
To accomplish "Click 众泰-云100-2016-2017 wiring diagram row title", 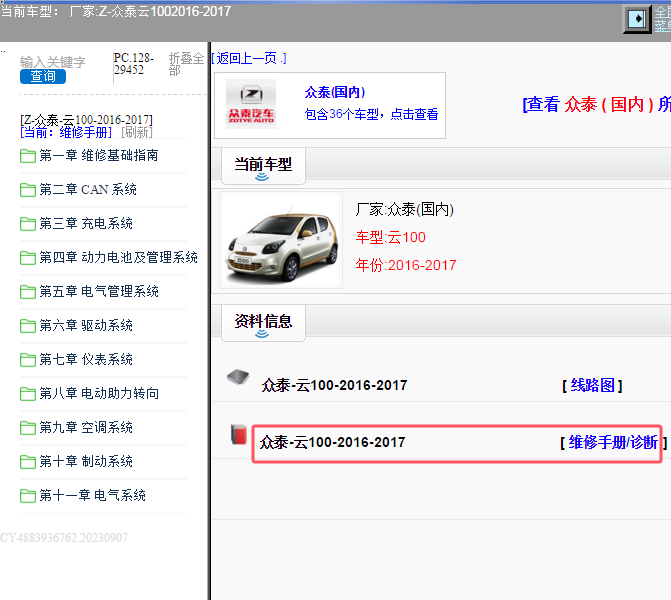I will 334,385.
